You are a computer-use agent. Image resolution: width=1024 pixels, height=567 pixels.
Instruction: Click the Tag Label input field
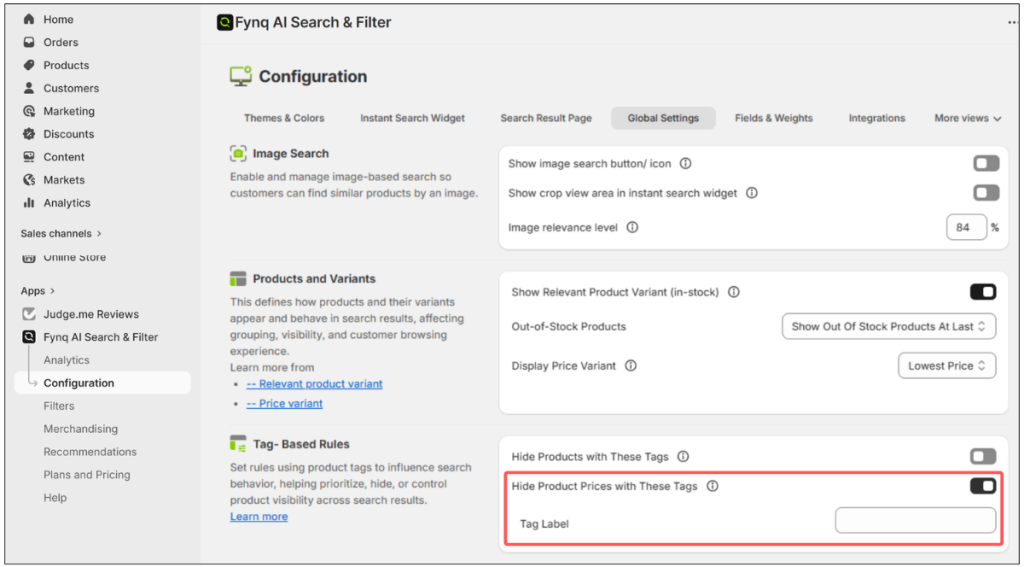tap(916, 521)
